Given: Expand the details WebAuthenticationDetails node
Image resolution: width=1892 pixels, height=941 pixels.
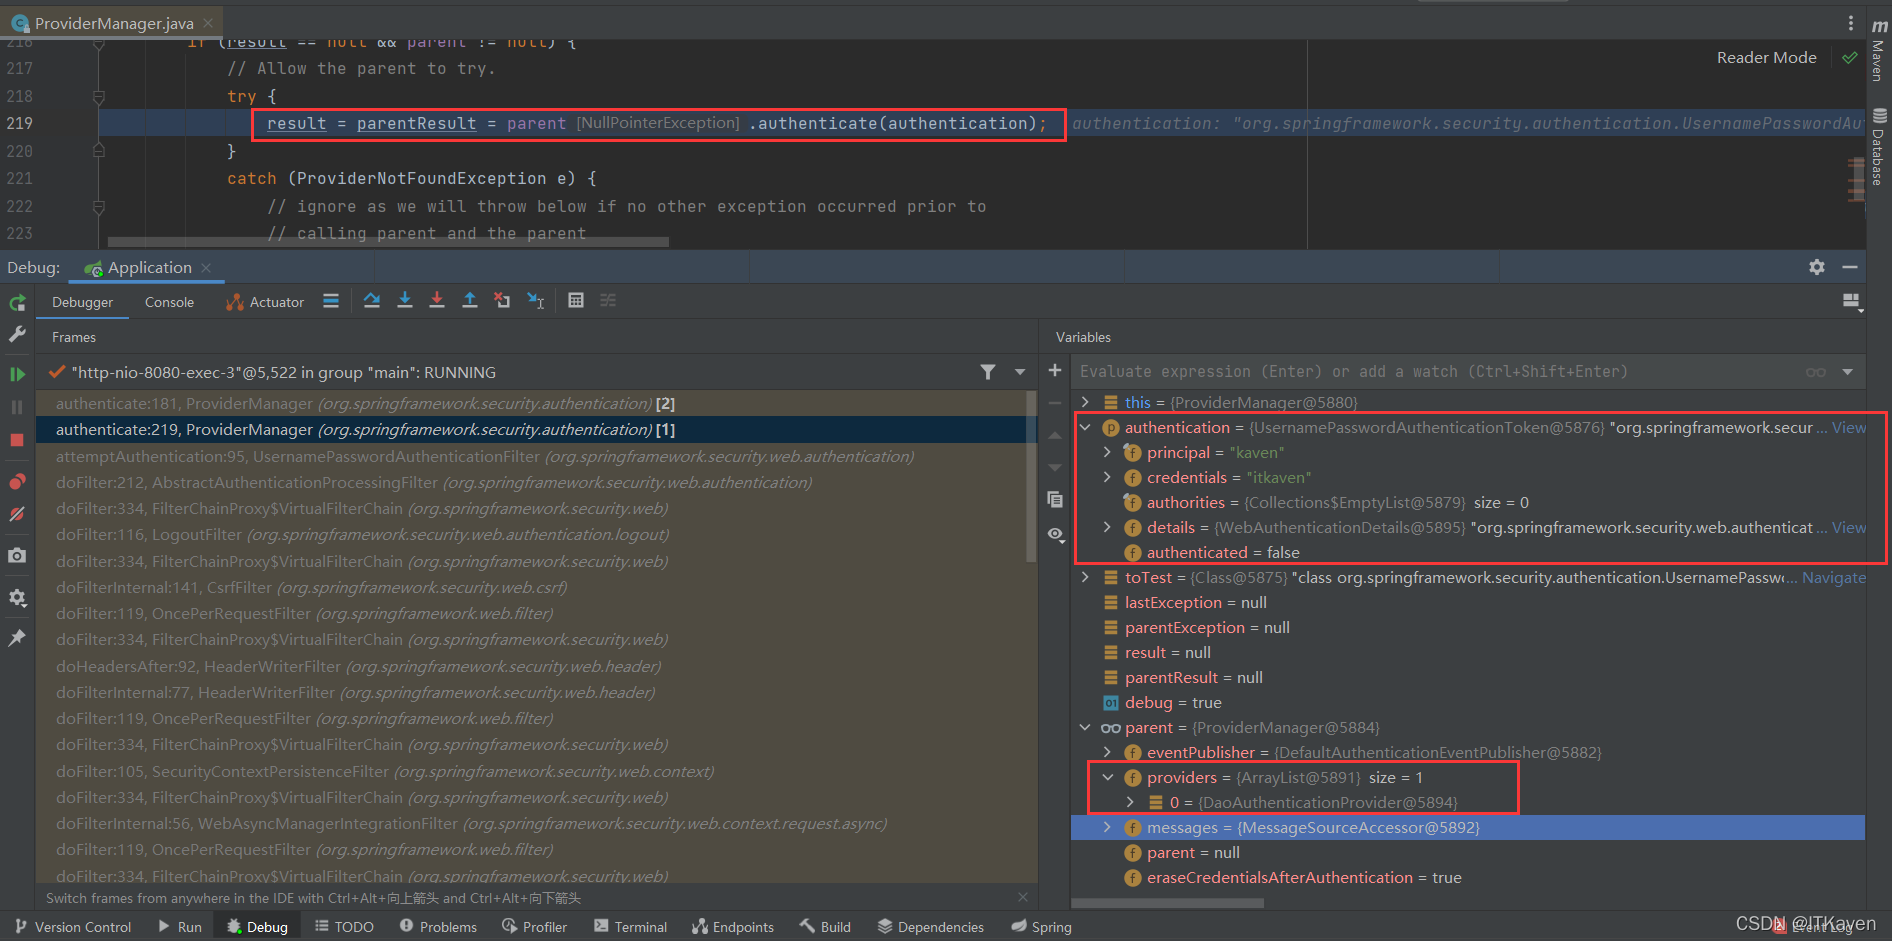Looking at the screenshot, I should (x=1107, y=527).
